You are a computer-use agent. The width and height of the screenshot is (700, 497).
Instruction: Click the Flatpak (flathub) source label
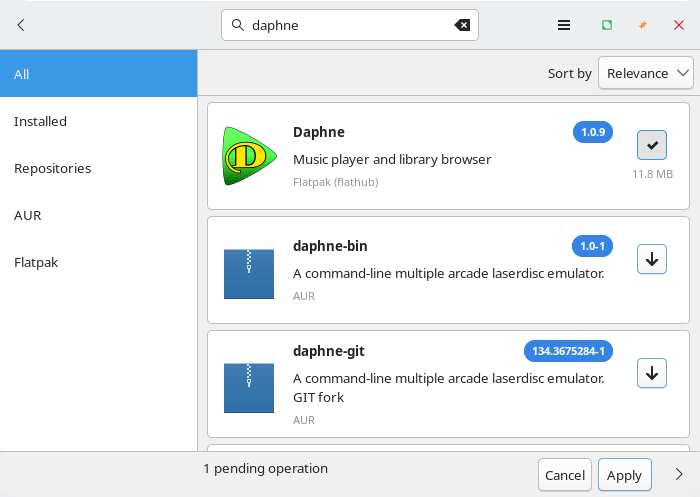tap(336, 182)
